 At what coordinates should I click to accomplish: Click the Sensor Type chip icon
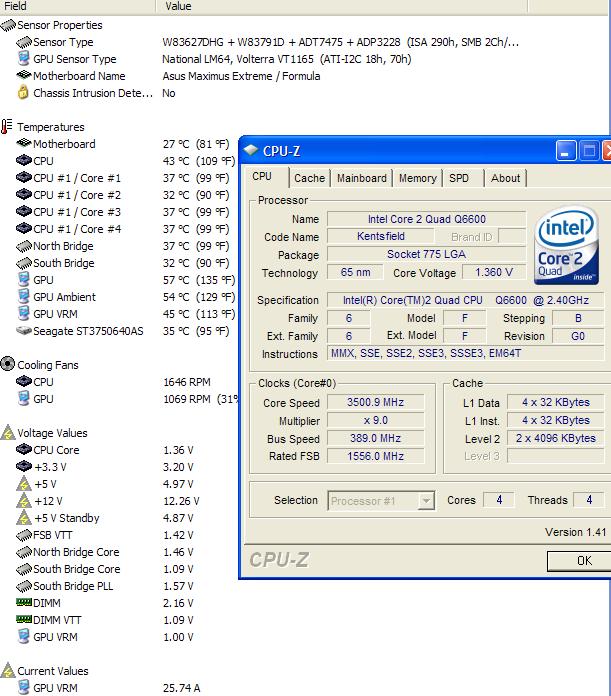(24, 42)
